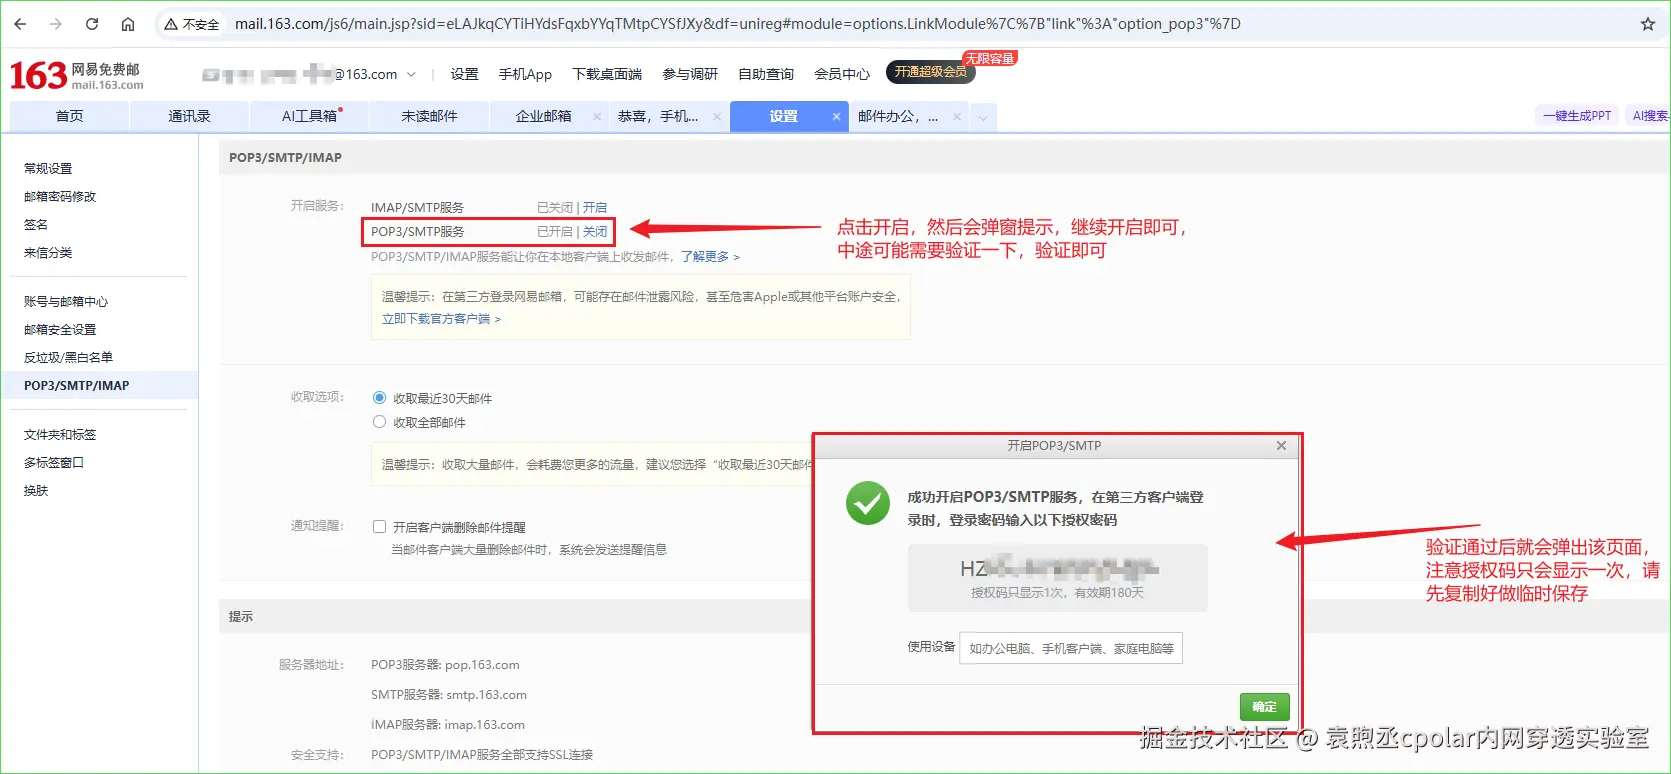Switch to the 邮件办公 tab

click(x=898, y=116)
